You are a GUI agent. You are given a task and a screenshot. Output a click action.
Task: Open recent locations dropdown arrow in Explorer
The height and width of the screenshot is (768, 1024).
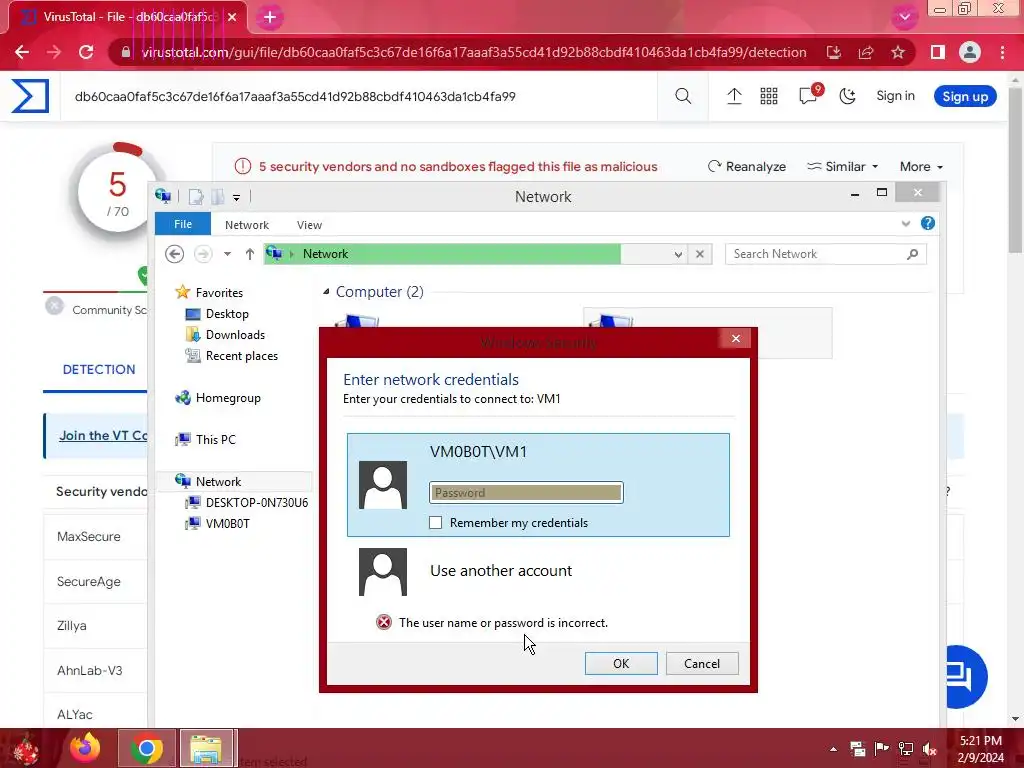227,253
